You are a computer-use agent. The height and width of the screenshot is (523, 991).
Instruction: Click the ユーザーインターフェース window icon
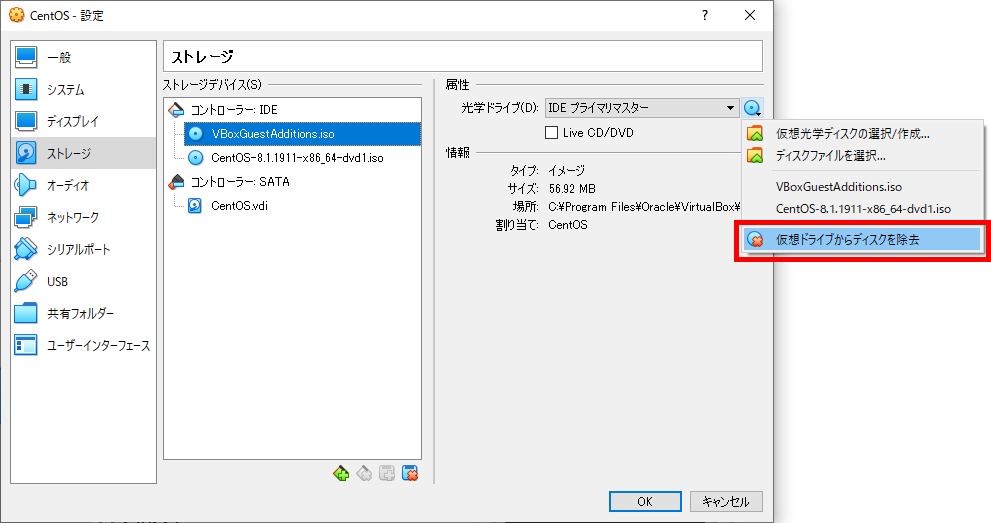click(x=26, y=345)
